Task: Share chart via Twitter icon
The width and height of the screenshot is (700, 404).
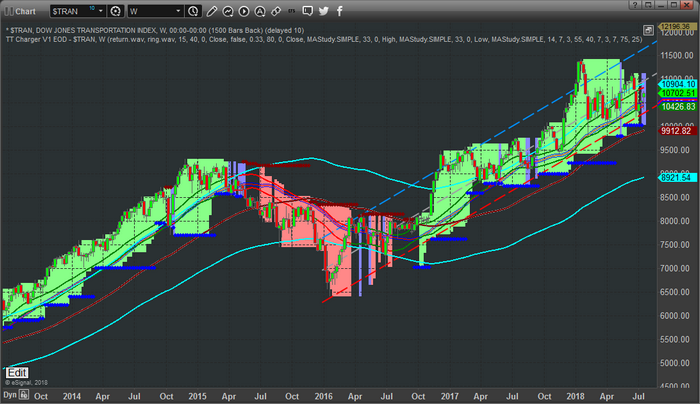Action: (324, 11)
